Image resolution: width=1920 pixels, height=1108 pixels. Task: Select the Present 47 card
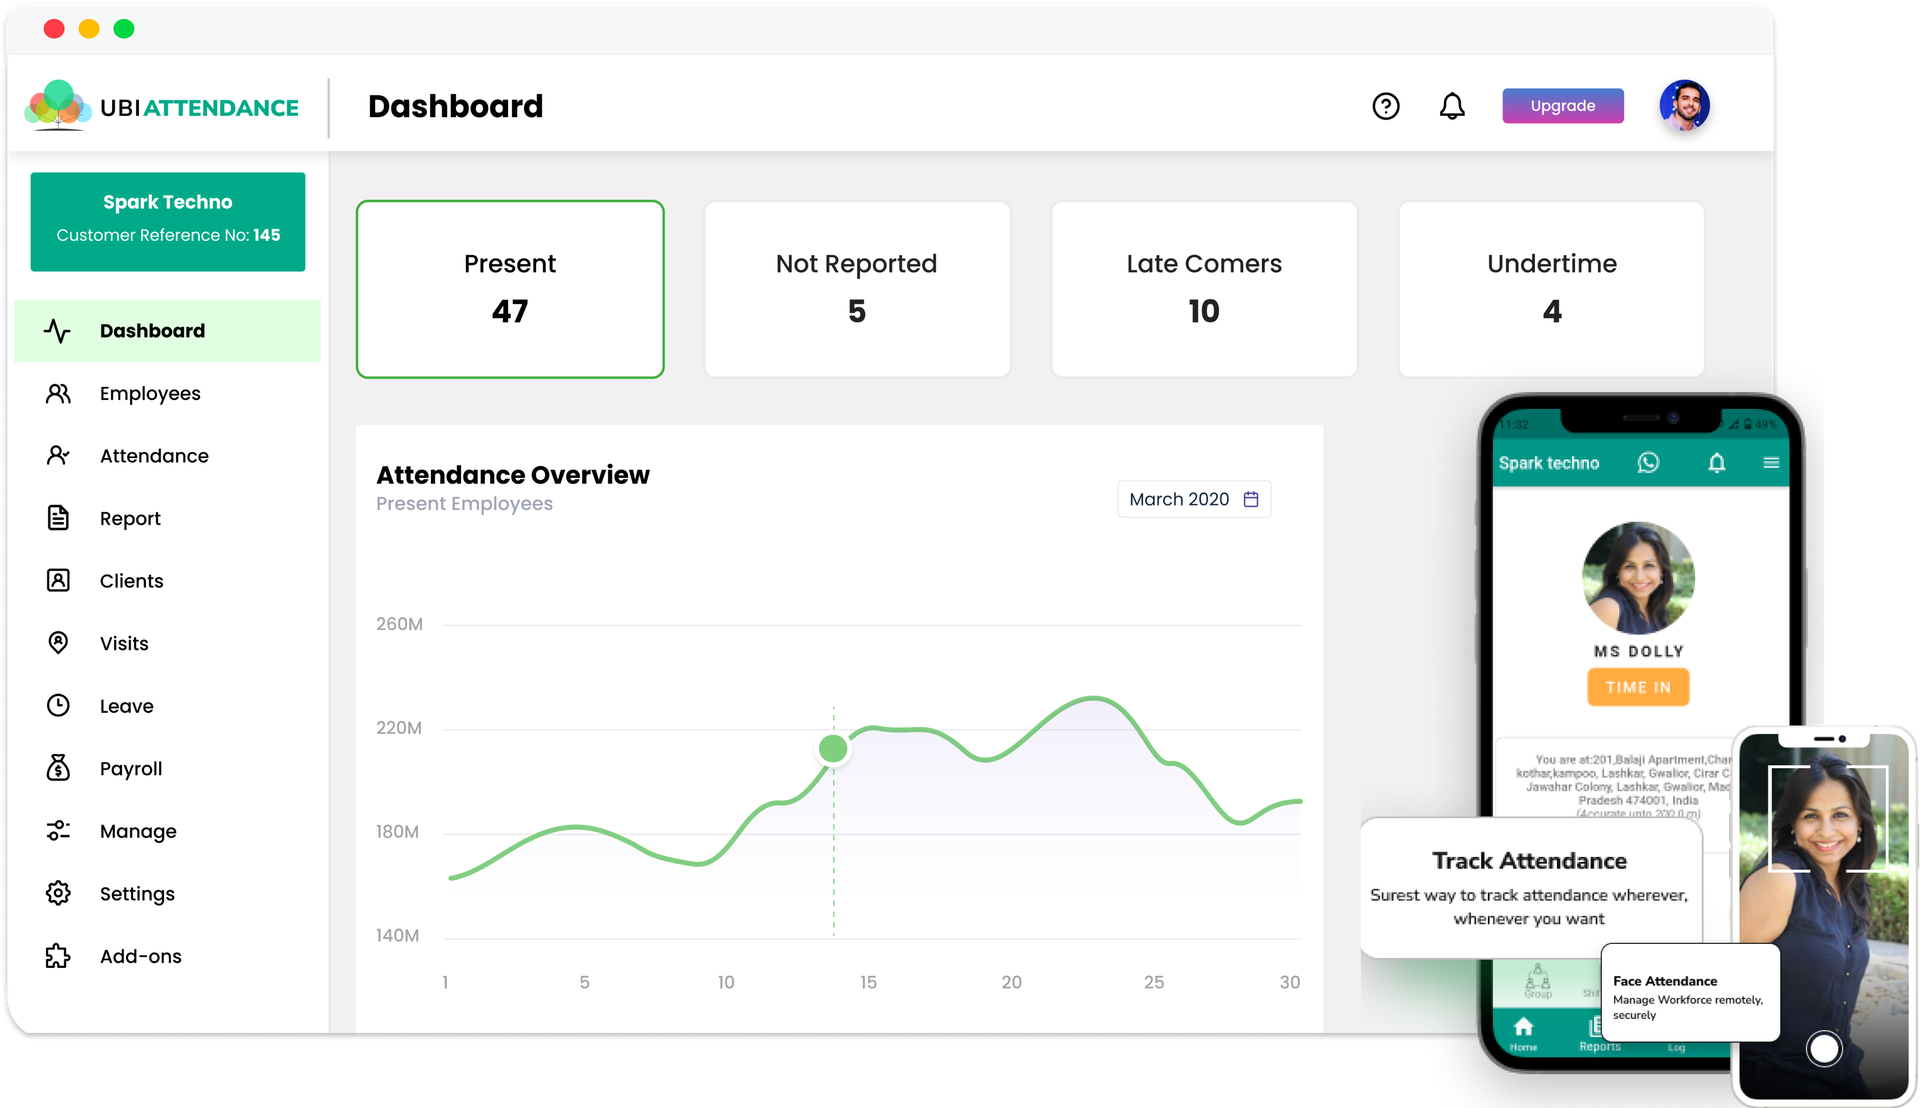(x=510, y=289)
